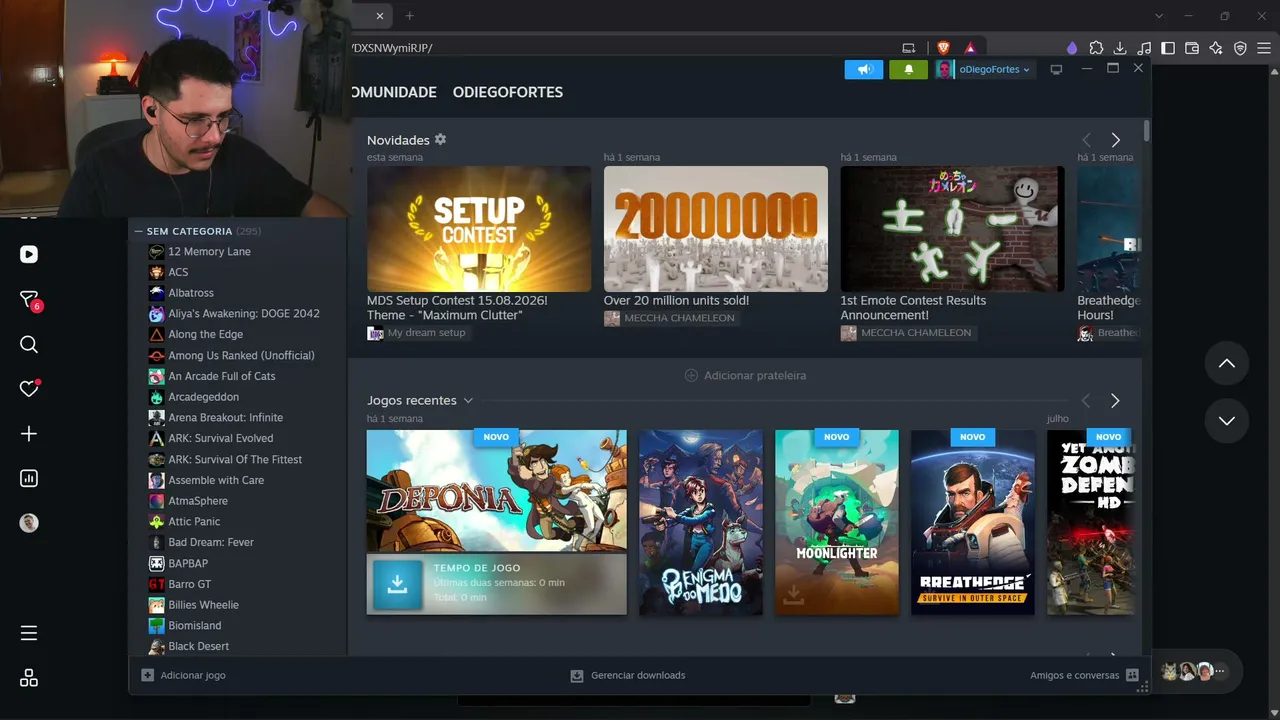The height and width of the screenshot is (720, 1280).
Task: Select 'An Arcade Full of Cats' game
Action: 222,376
